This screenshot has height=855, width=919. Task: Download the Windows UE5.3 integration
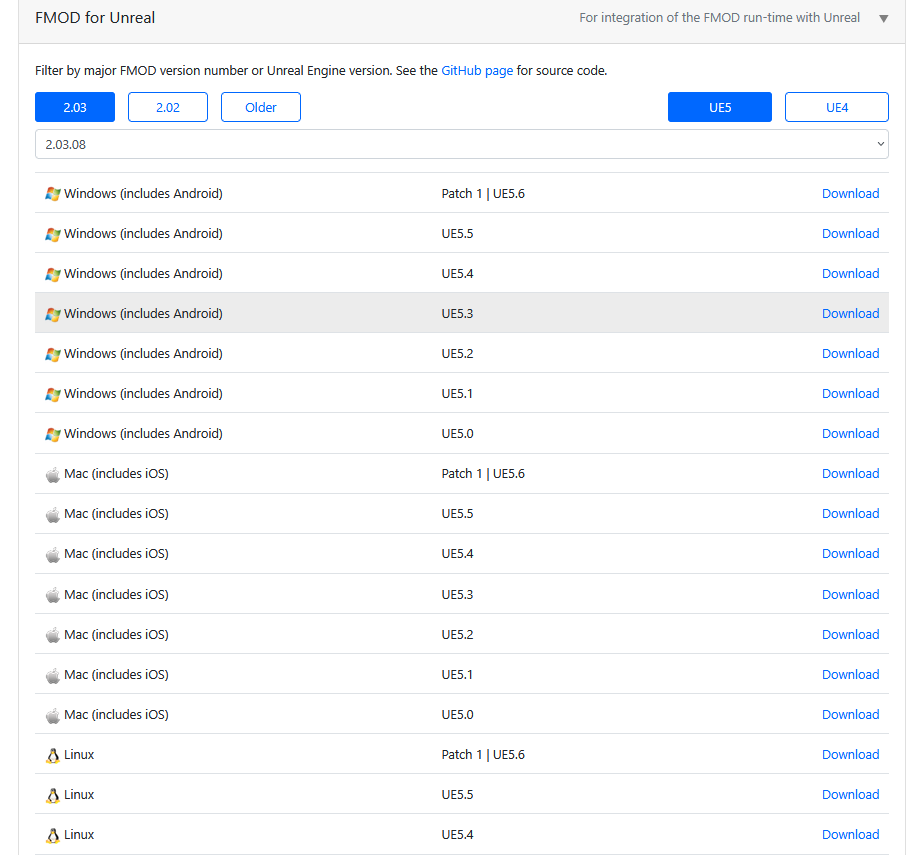850,314
